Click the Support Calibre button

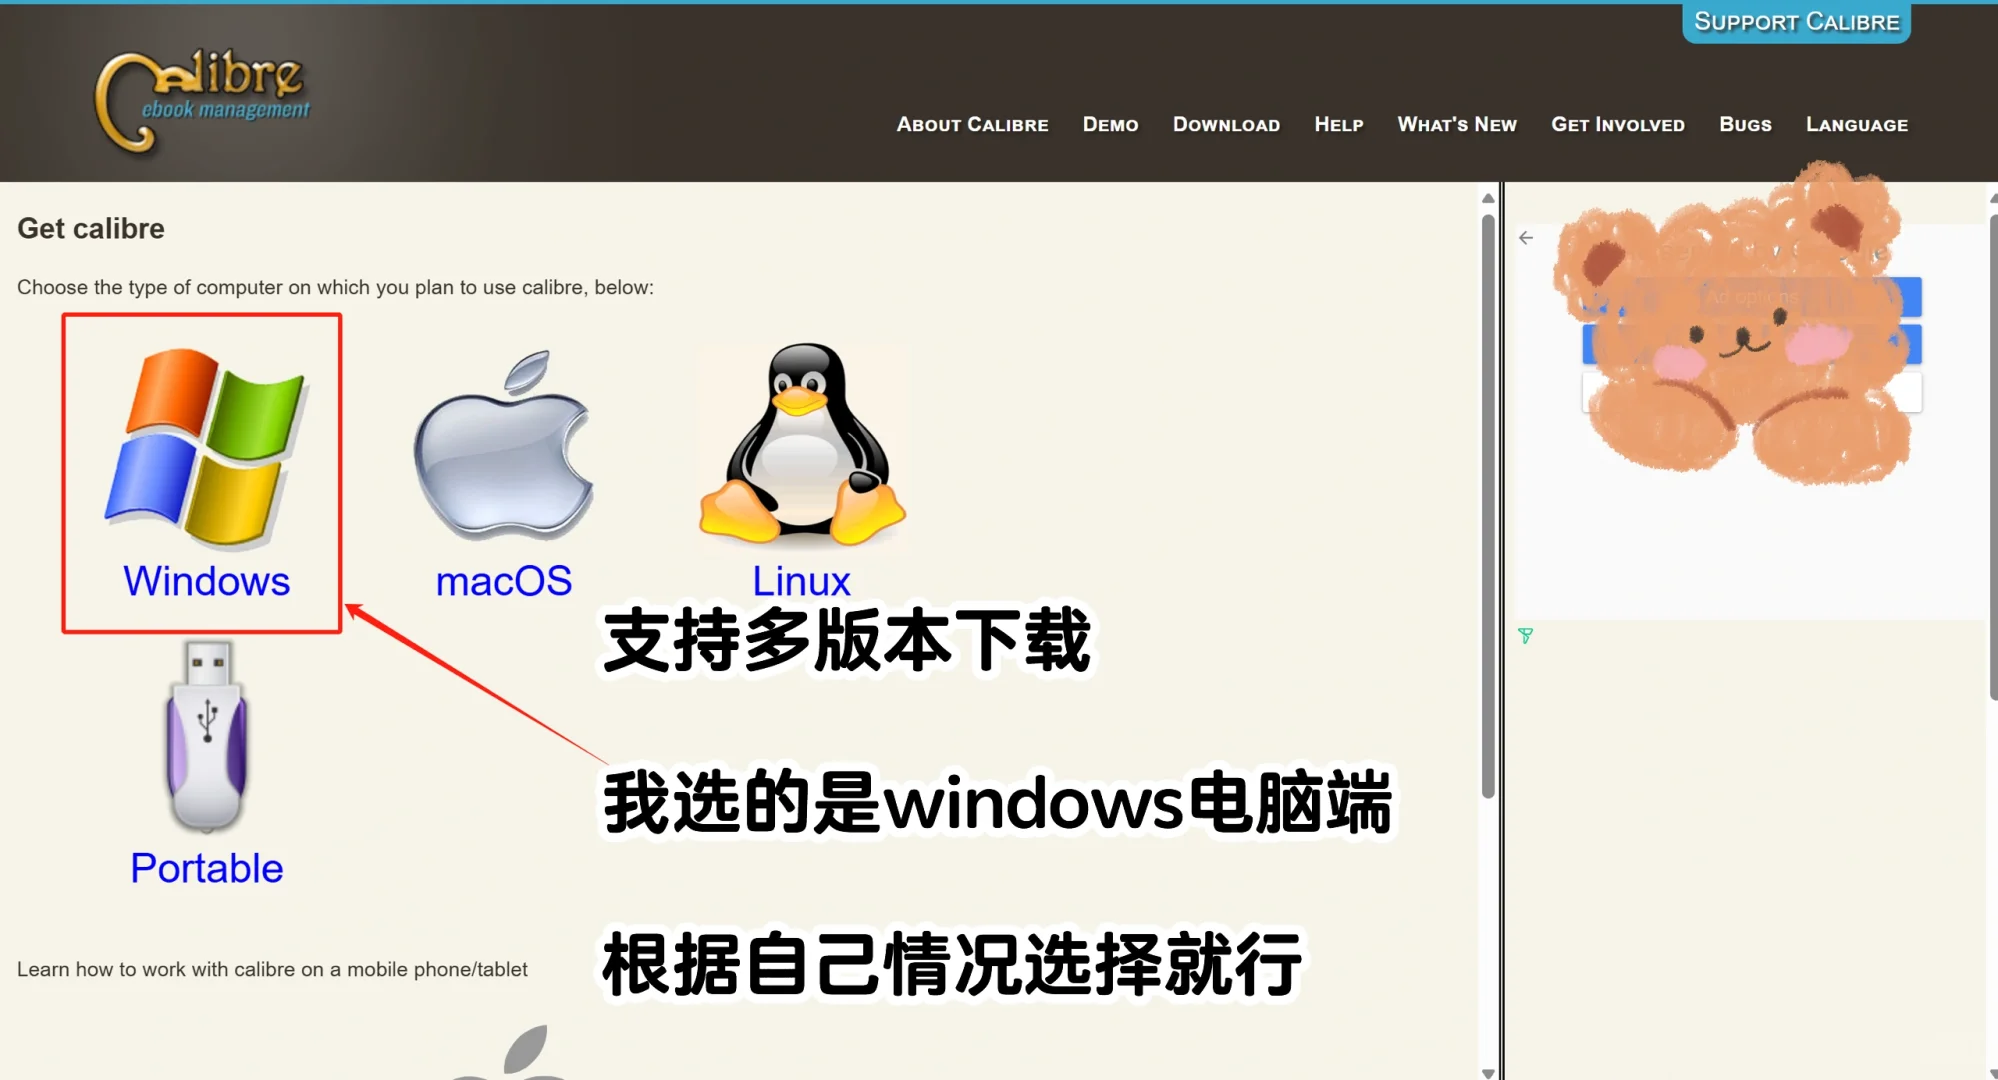click(x=1796, y=22)
